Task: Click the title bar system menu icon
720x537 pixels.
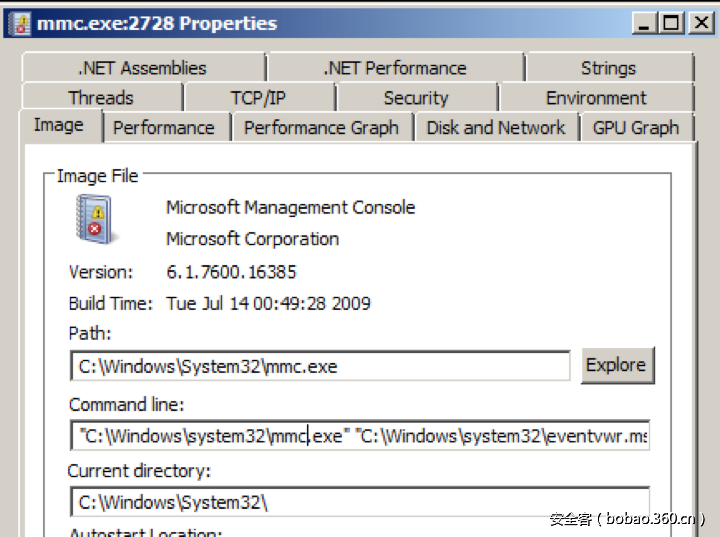Action: 19,23
